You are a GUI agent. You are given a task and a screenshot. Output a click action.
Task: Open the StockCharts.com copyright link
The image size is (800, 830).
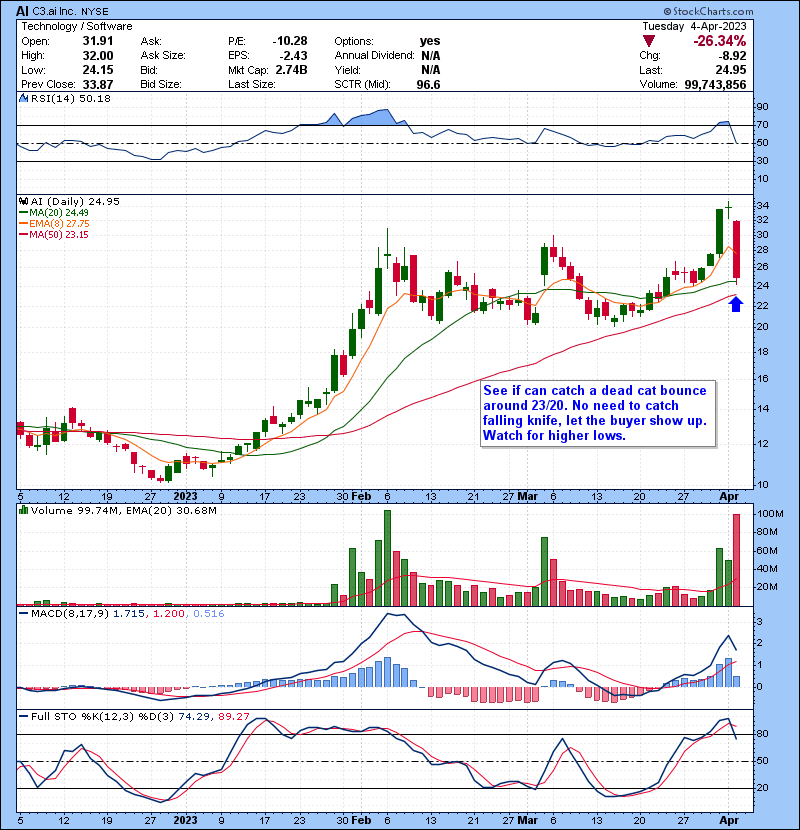point(708,11)
